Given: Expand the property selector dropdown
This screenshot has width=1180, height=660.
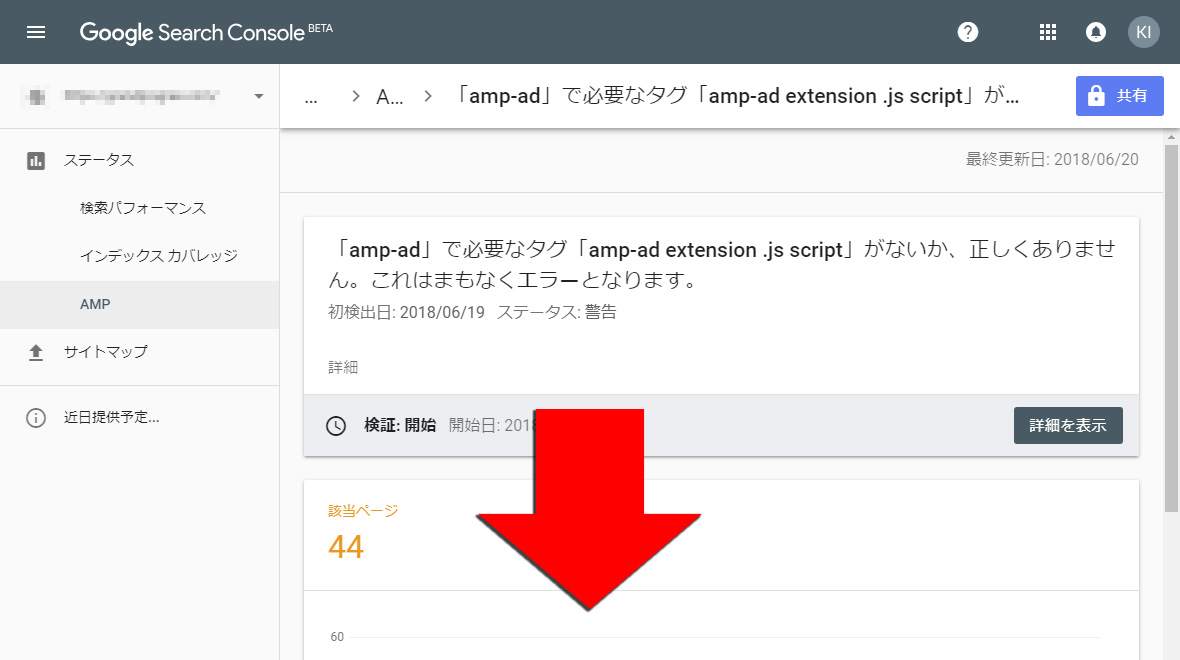Looking at the screenshot, I should pyautogui.click(x=258, y=96).
